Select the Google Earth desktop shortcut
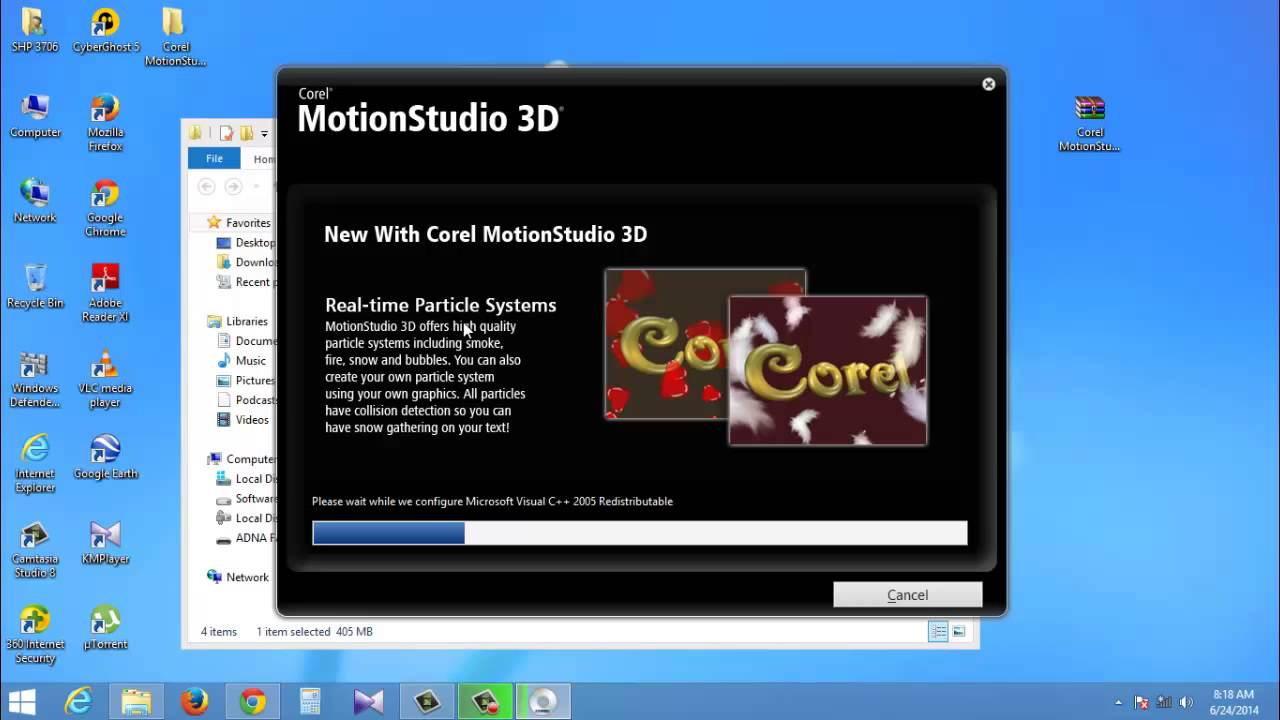Screen dimensions: 1280x720 (105, 457)
